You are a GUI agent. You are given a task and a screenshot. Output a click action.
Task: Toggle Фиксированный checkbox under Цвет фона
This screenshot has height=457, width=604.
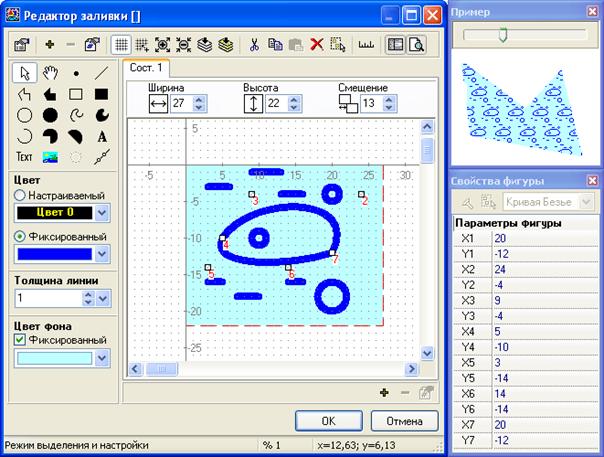(19, 340)
